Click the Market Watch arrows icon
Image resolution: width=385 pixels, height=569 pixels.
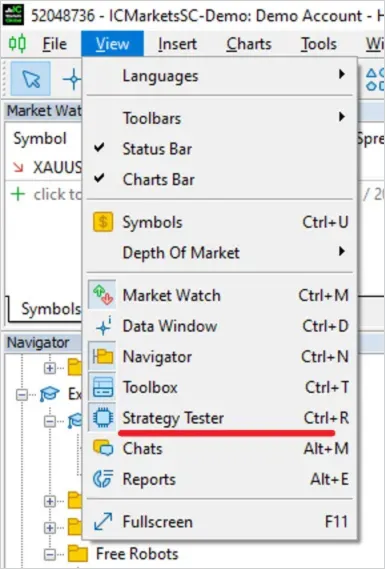[x=103, y=295]
